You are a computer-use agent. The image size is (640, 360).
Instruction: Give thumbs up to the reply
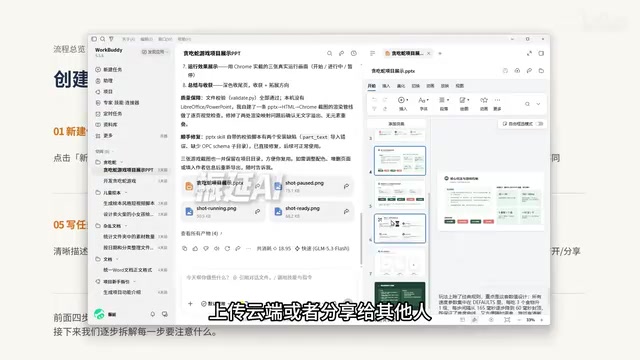click(195, 248)
